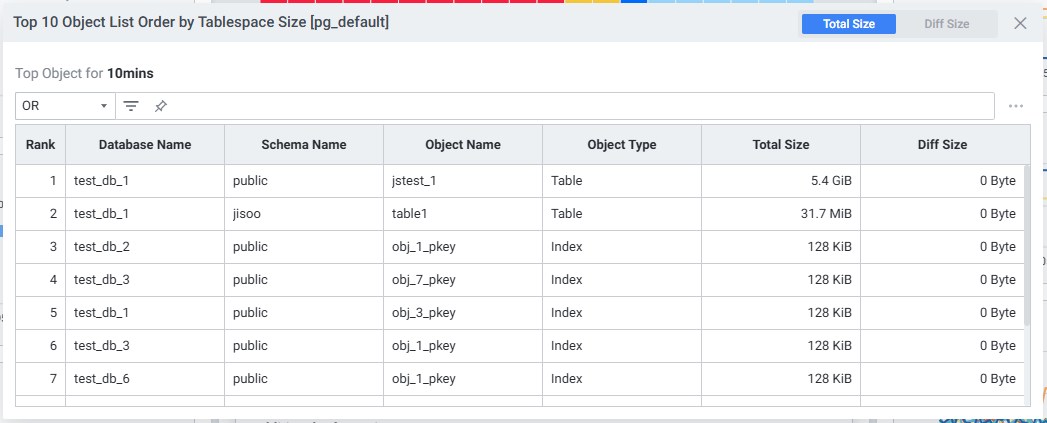Sort by Diff Size column header
This screenshot has height=423, width=1047.
[x=942, y=145]
